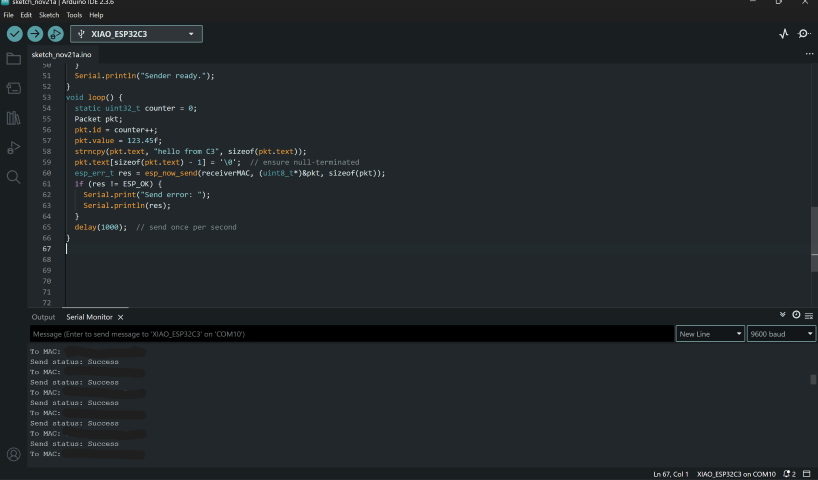The image size is (818, 480).
Task: Click the Verify sketch checkmark button
Action: point(14,34)
